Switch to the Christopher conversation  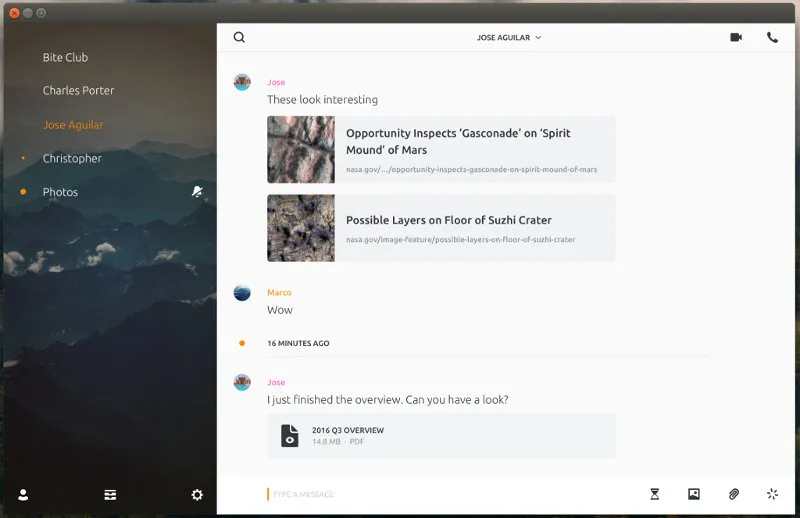point(72,159)
